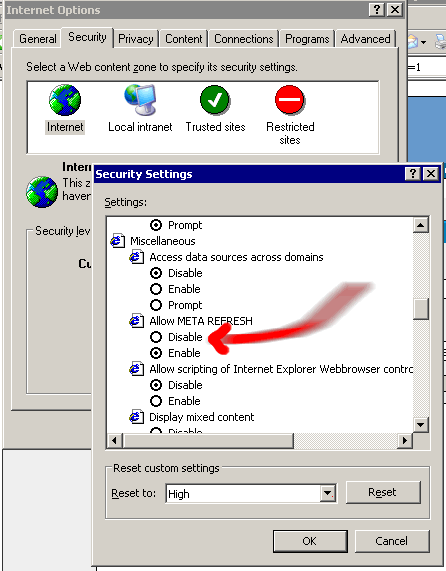Click the Display mixed content setting icon
This screenshot has height=571, width=446.
click(x=137, y=417)
